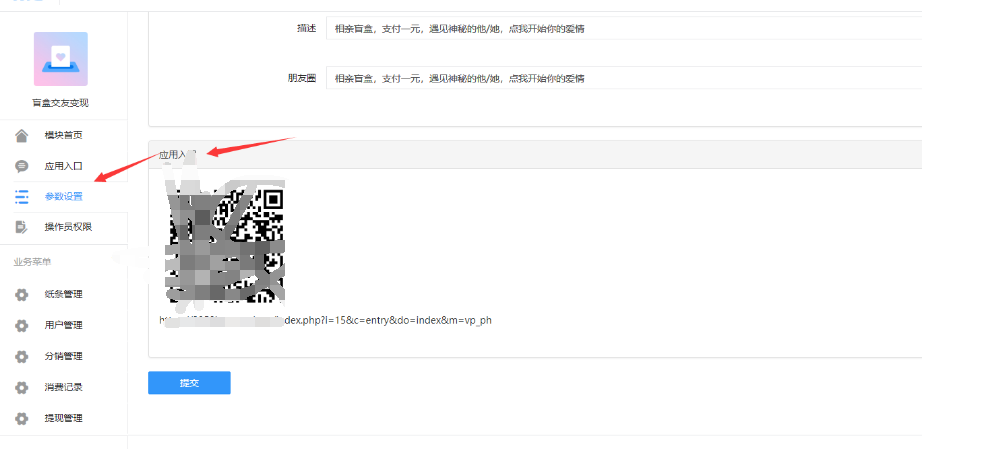This screenshot has width=983, height=449.
Task: Select the 参数设置 sidebar item
Action: coord(63,196)
